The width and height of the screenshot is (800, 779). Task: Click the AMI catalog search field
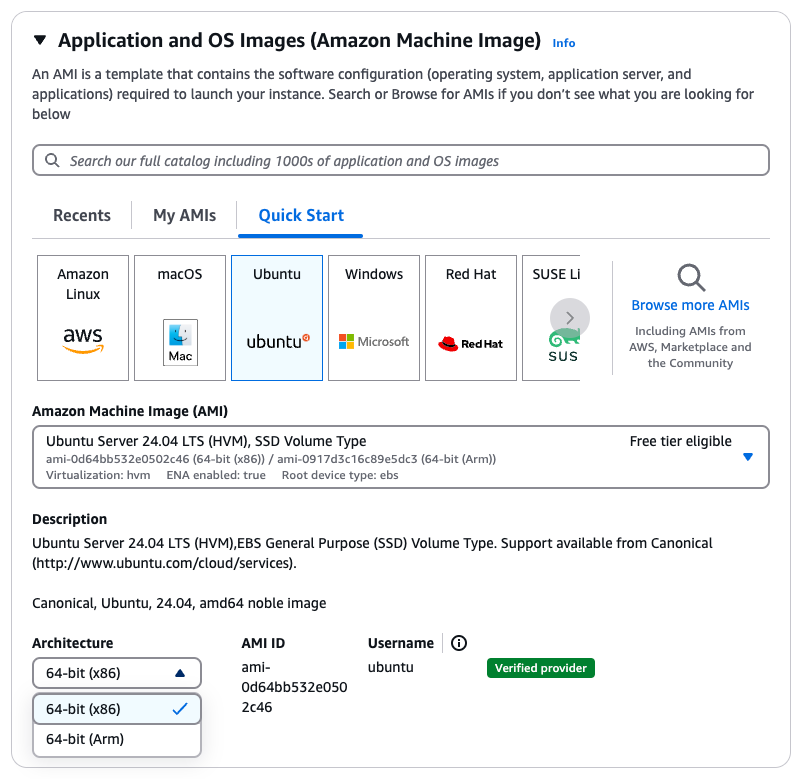[x=400, y=160]
